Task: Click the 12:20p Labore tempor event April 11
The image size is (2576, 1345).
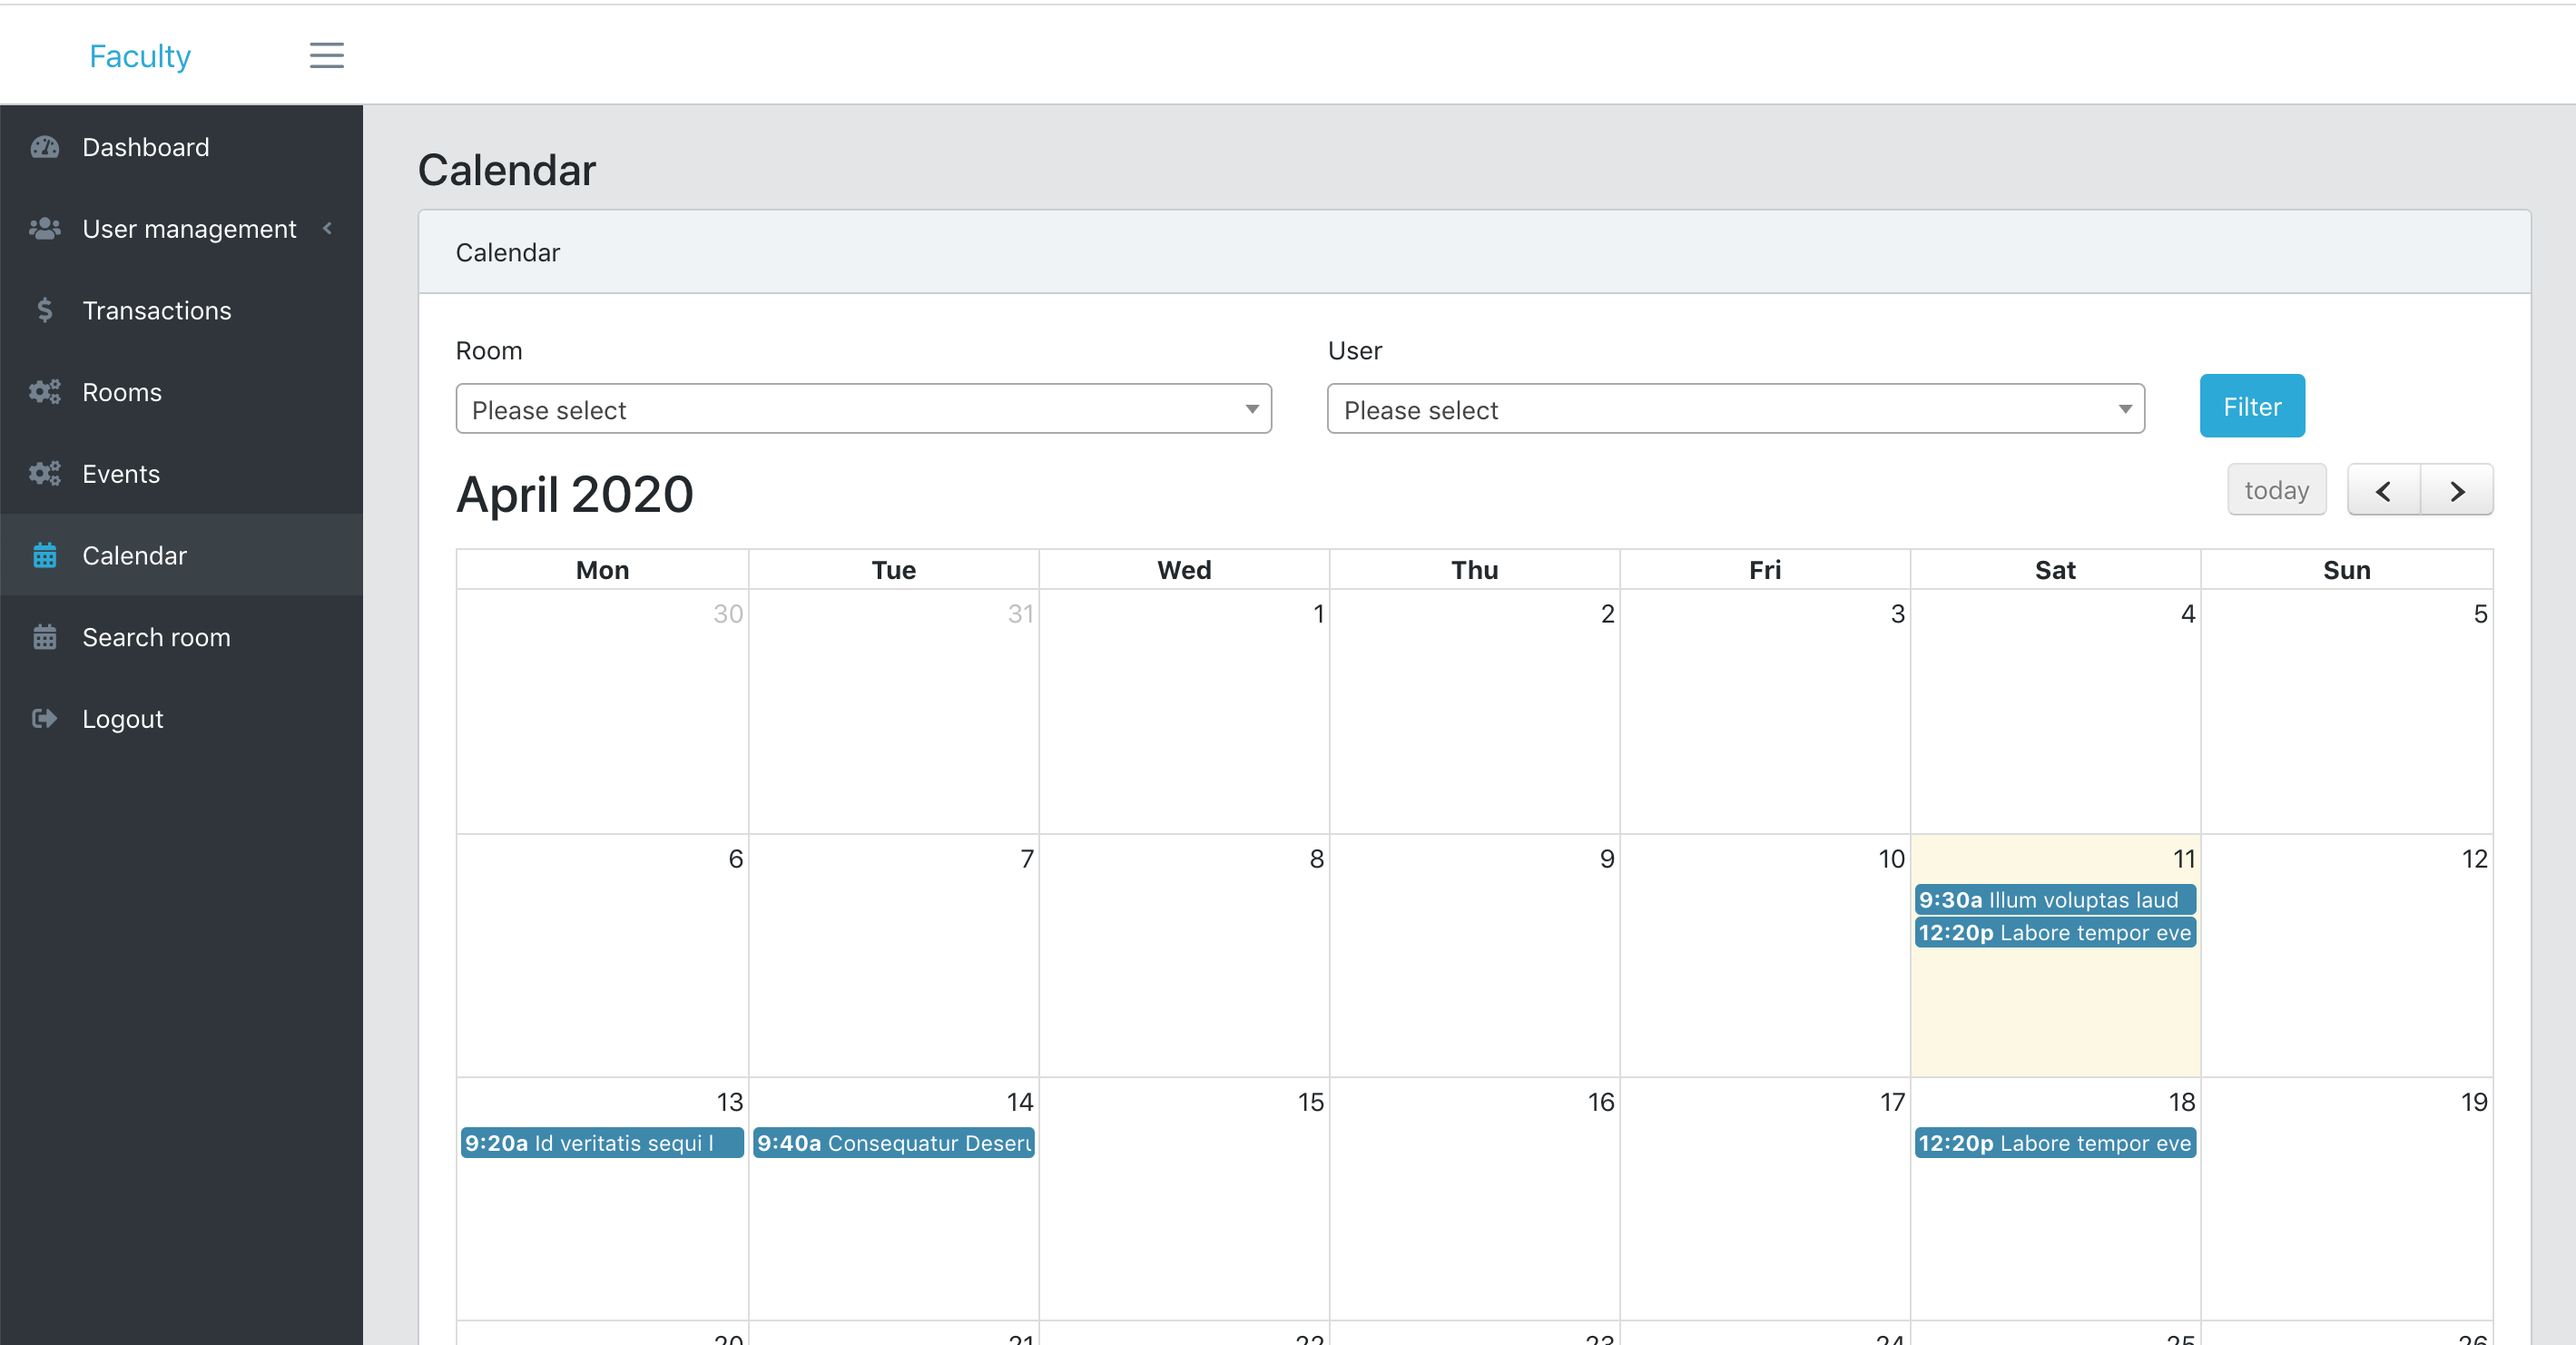Action: pos(2051,933)
